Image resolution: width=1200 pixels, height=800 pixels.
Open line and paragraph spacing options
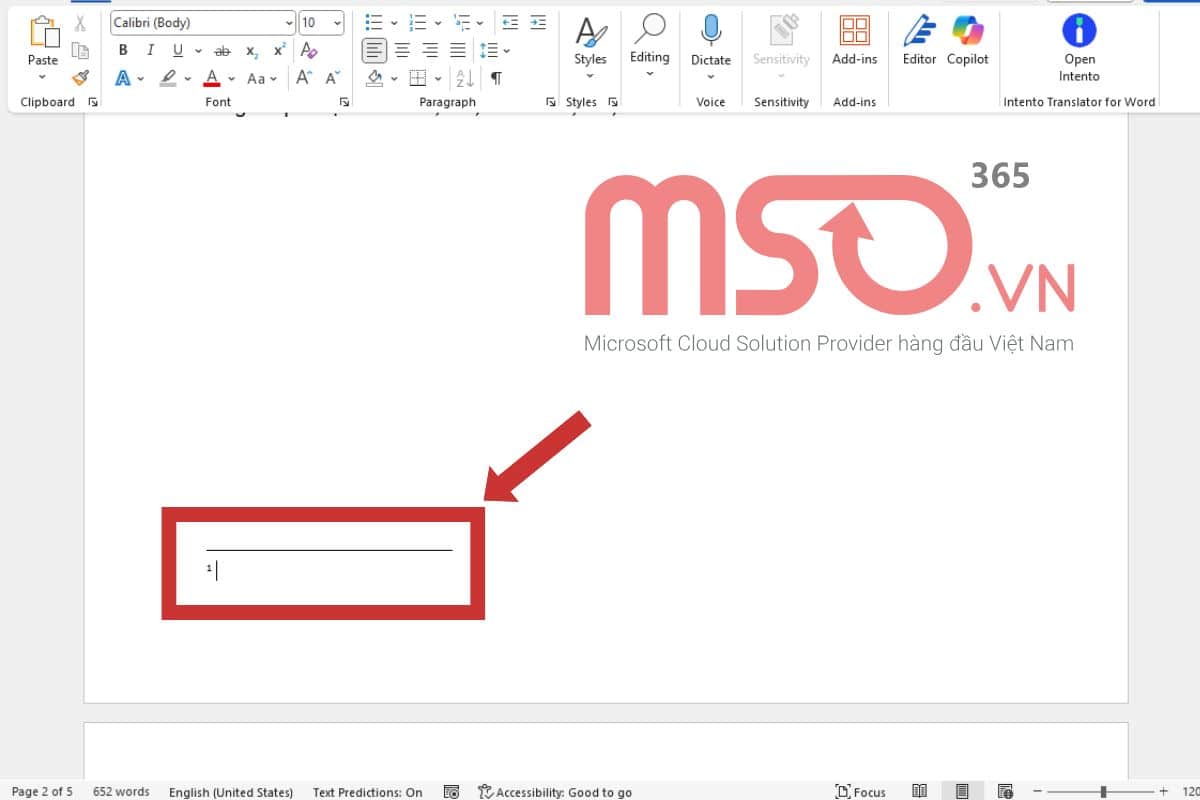pyautogui.click(x=489, y=50)
